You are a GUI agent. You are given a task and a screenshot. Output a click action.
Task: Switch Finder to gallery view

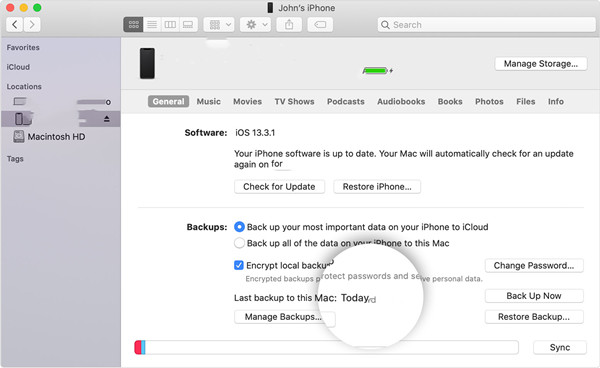pyautogui.click(x=188, y=24)
